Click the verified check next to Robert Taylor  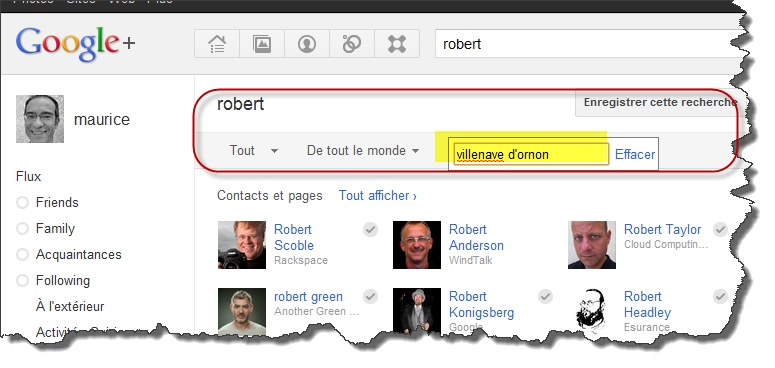coord(721,230)
